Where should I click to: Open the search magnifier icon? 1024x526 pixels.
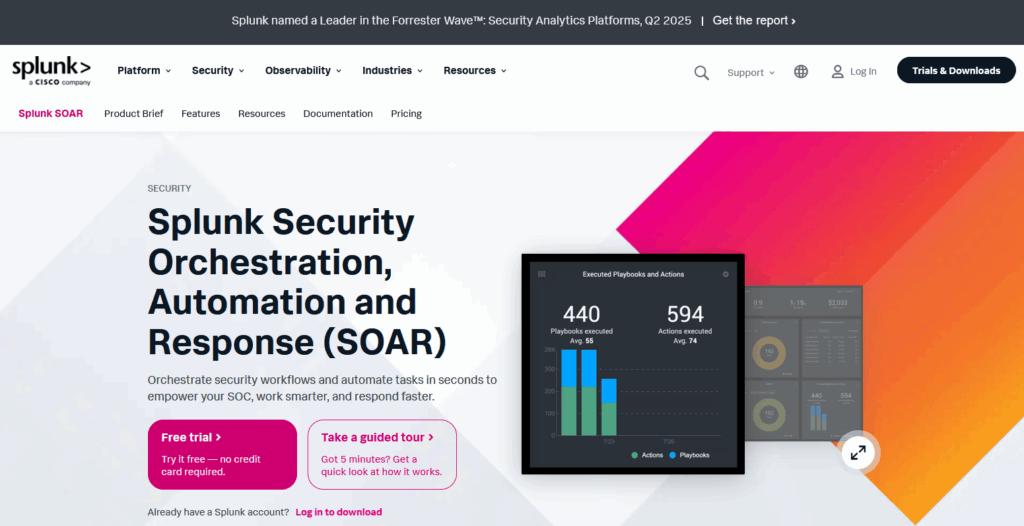point(701,72)
